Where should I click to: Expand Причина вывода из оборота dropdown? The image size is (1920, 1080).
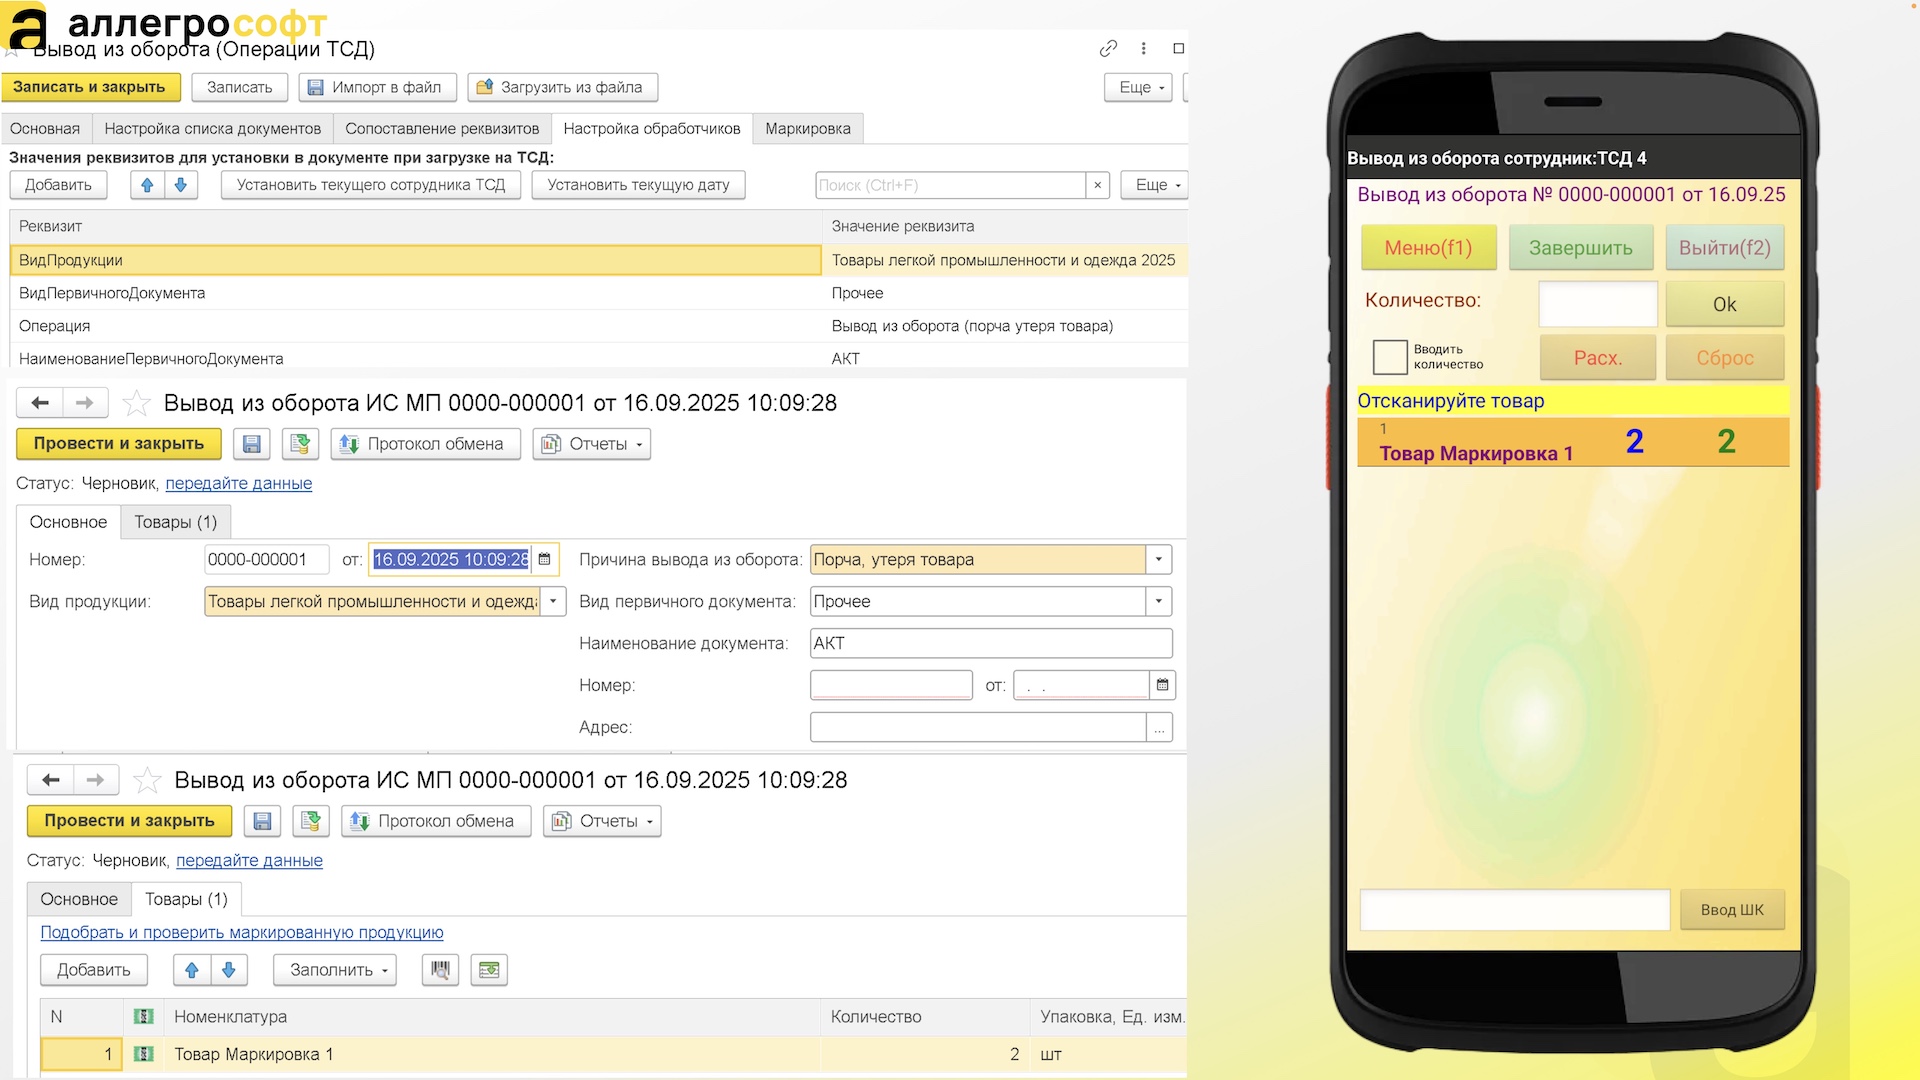pos(1159,560)
